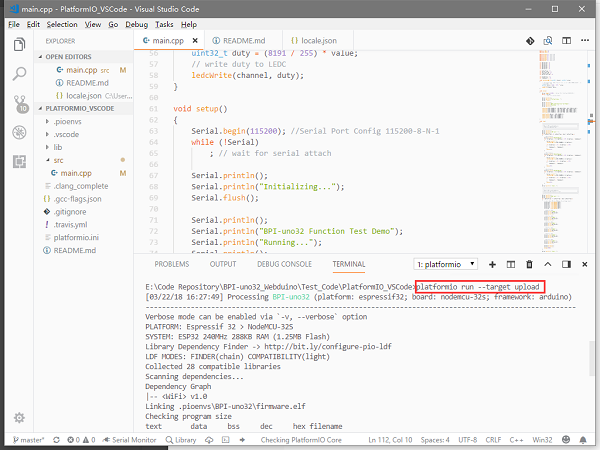Open the Extensions view
This screenshot has height=450, width=600.
[20, 161]
